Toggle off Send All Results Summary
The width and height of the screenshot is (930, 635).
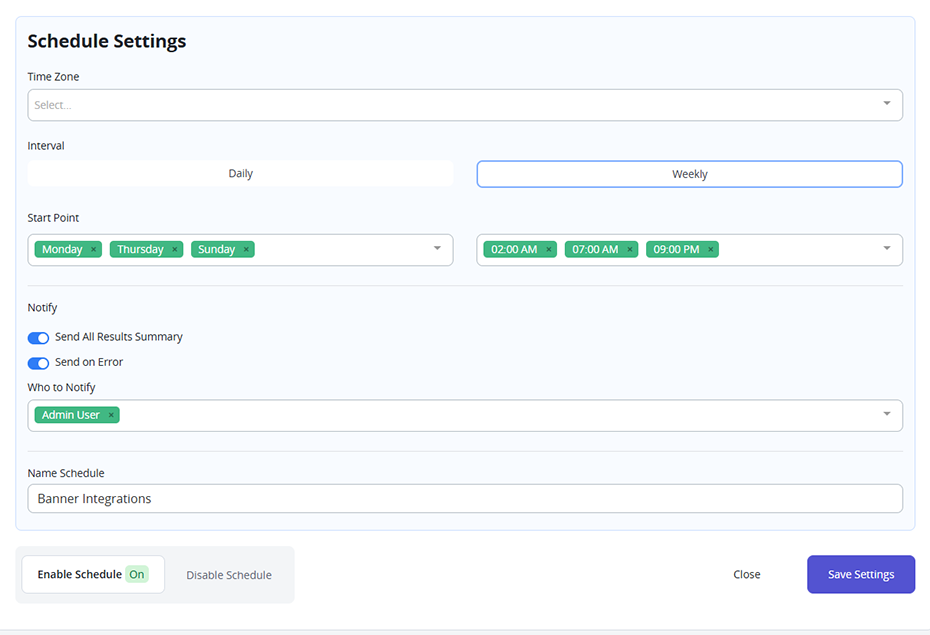pyautogui.click(x=38, y=338)
